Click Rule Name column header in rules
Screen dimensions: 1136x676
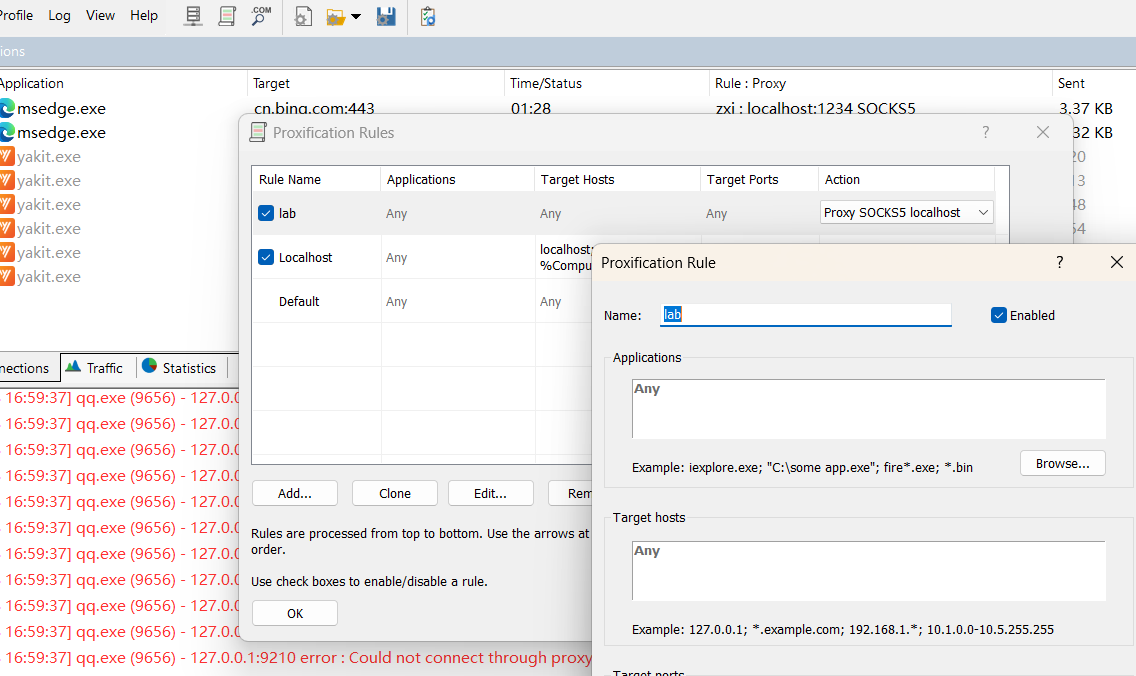click(x=316, y=180)
